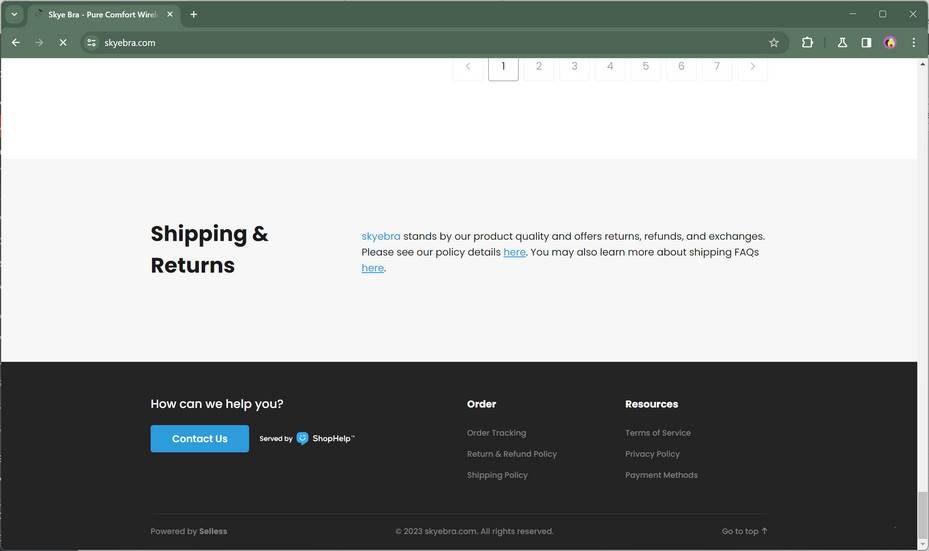The width and height of the screenshot is (929, 551).
Task: Click Go to top link
Action: [x=744, y=531]
